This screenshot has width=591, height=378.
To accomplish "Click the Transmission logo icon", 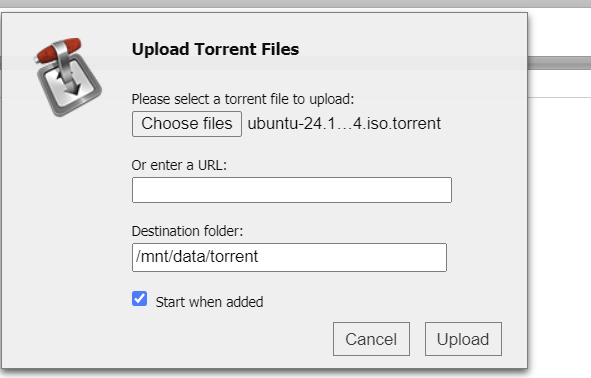I will (x=68, y=77).
